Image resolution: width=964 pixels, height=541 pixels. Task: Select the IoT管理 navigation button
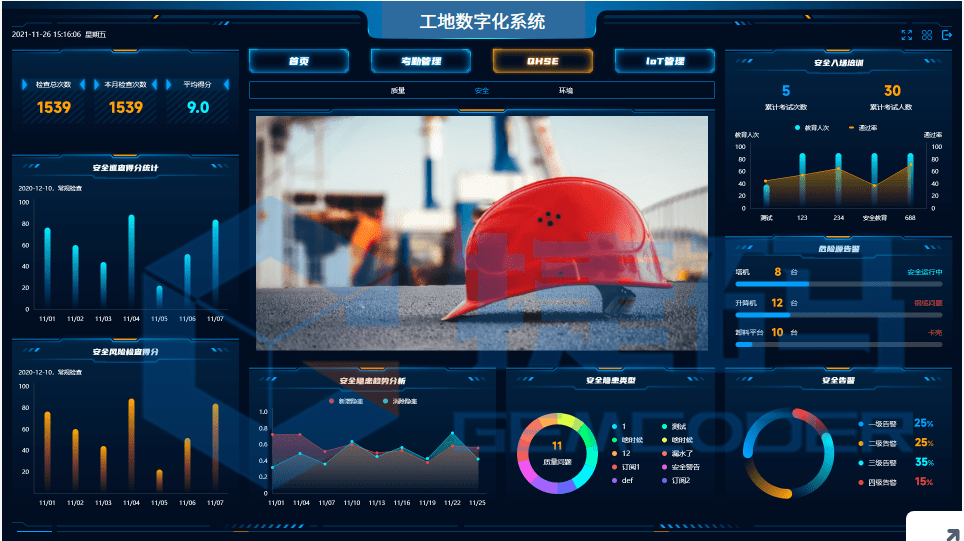coord(664,61)
